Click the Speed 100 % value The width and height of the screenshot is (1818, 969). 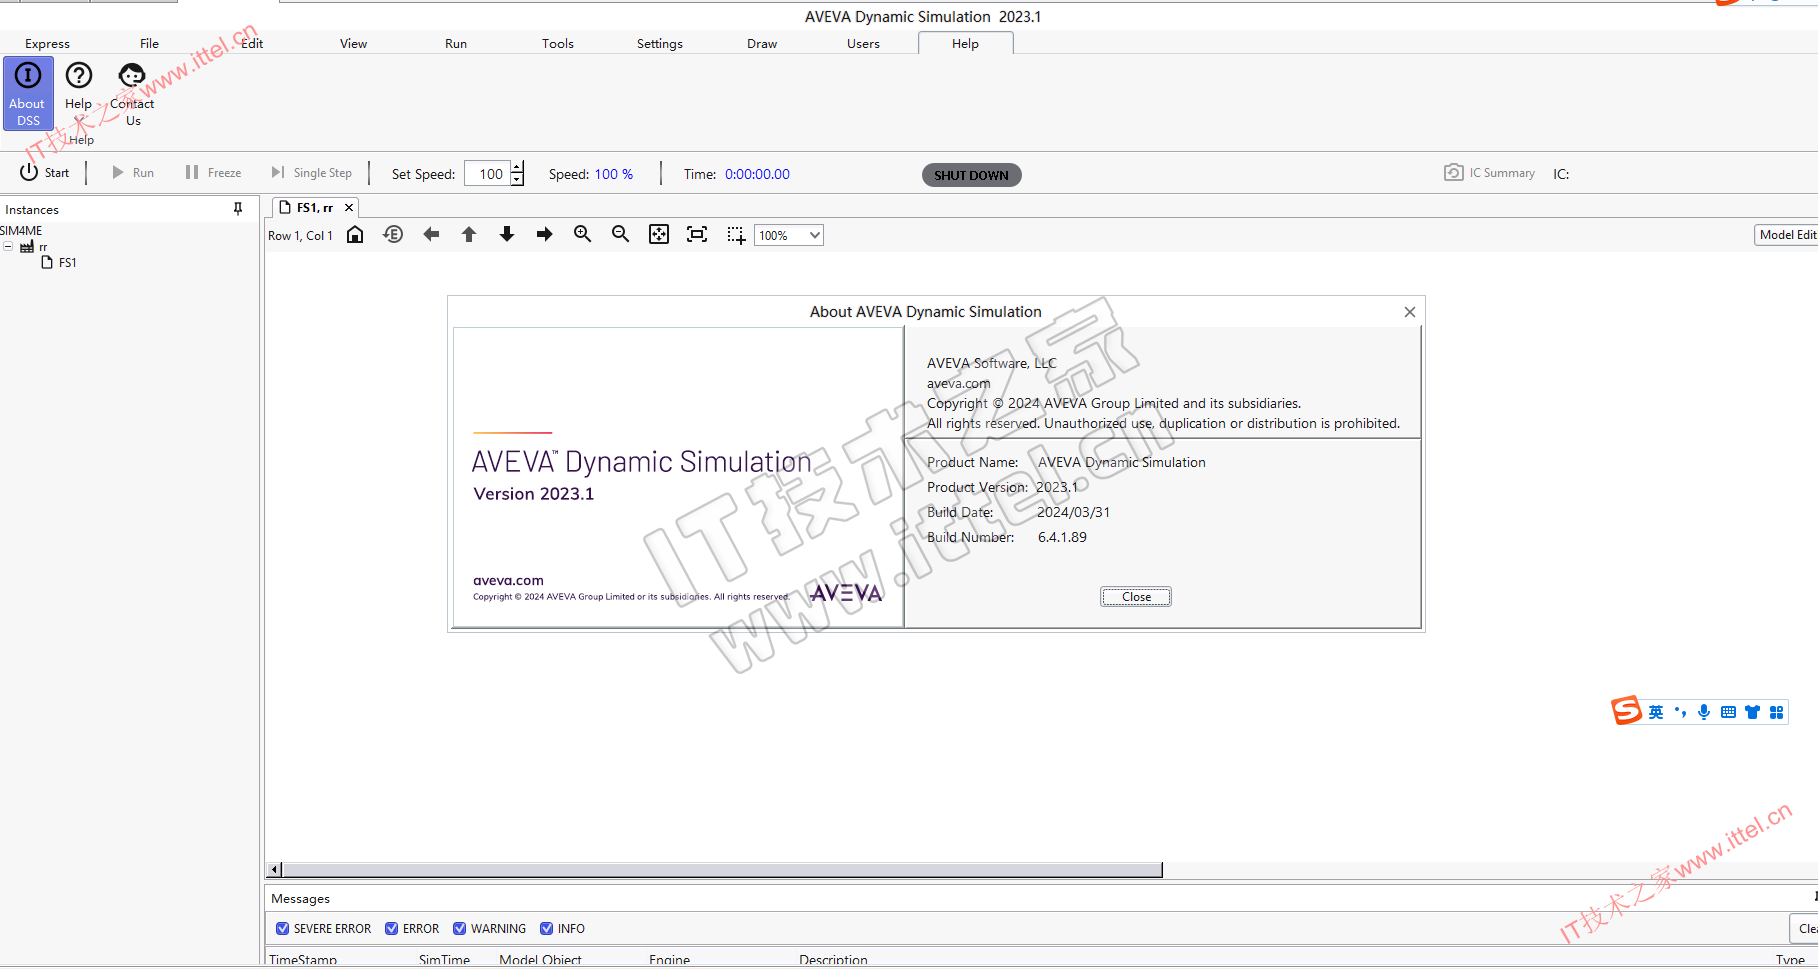614,174
